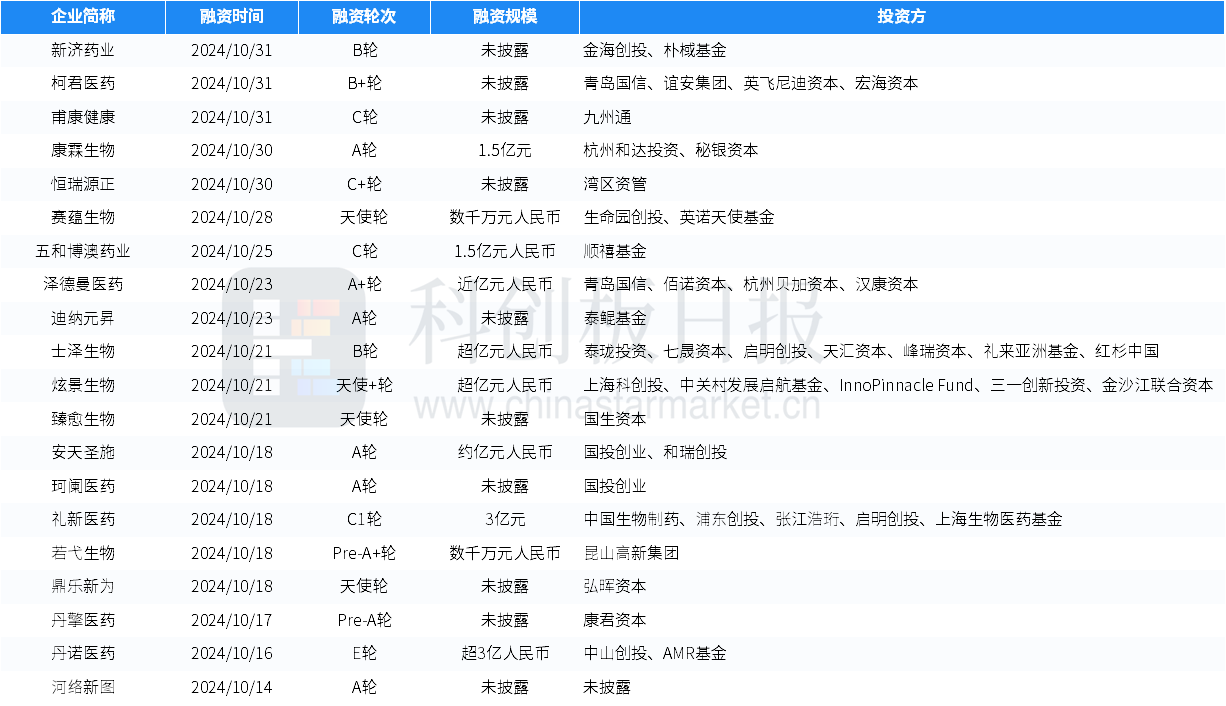Screen dimensions: 1226x706
Task: Click the 融资规模 column header
Action: (x=504, y=17)
